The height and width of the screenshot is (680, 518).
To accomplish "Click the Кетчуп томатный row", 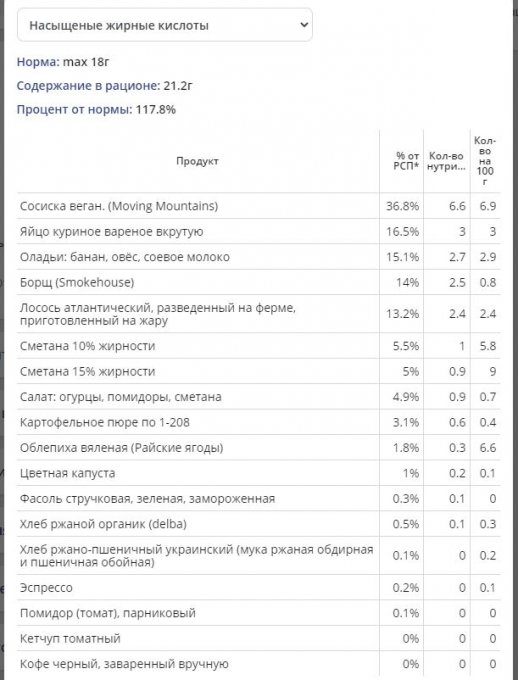I will pos(259,639).
